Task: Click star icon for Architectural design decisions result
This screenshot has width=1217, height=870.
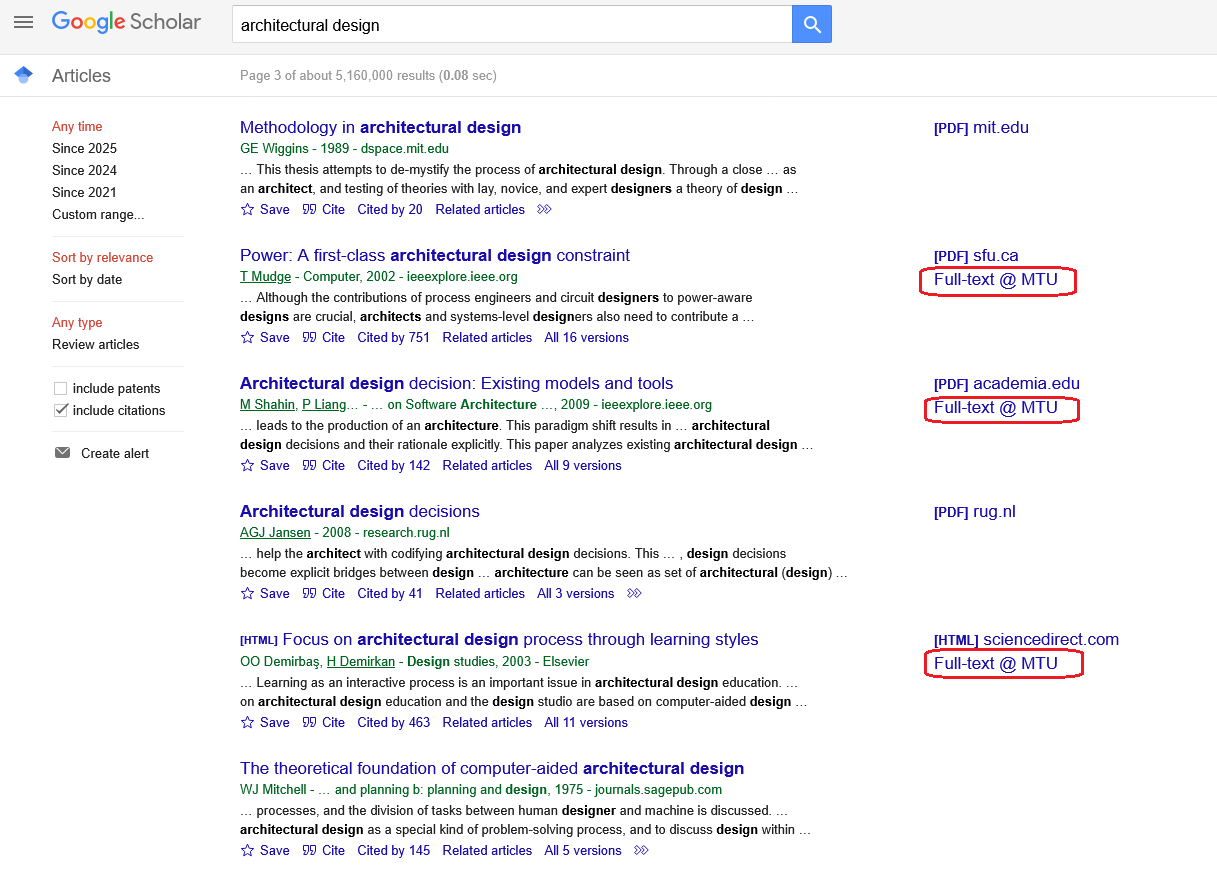Action: point(247,593)
